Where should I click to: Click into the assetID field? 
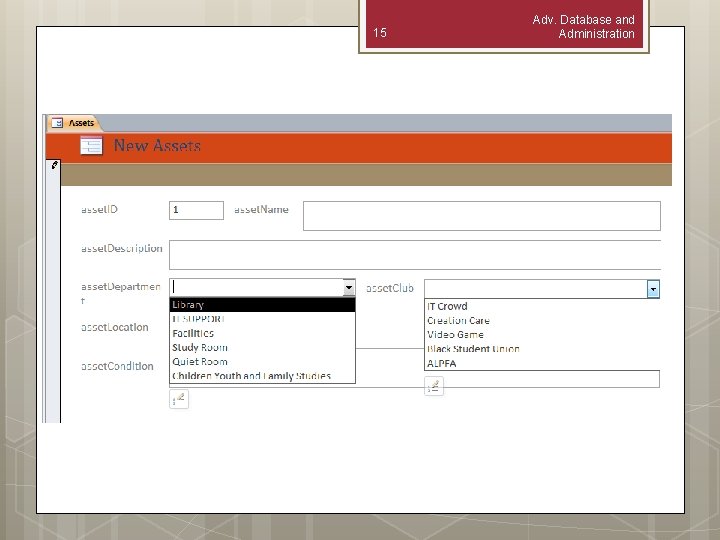(197, 210)
